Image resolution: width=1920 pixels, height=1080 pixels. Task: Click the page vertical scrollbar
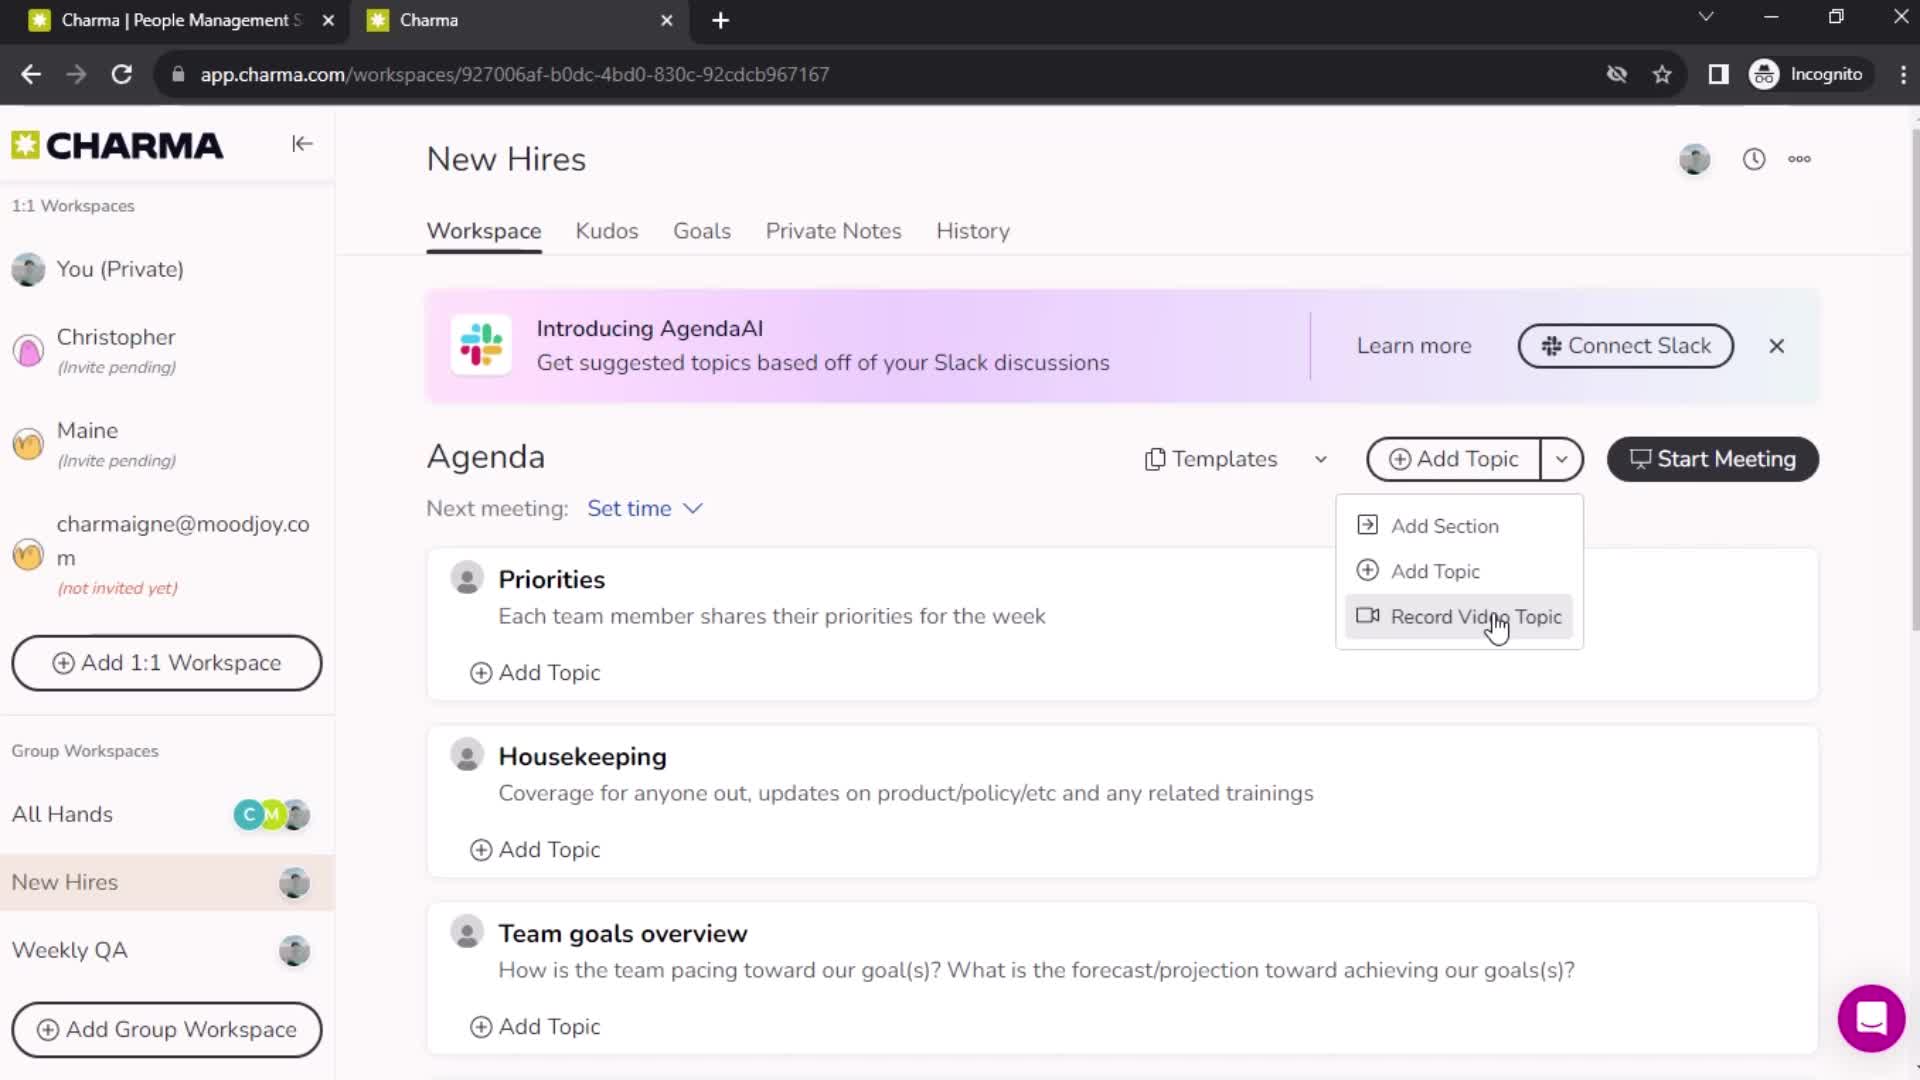click(1913, 380)
